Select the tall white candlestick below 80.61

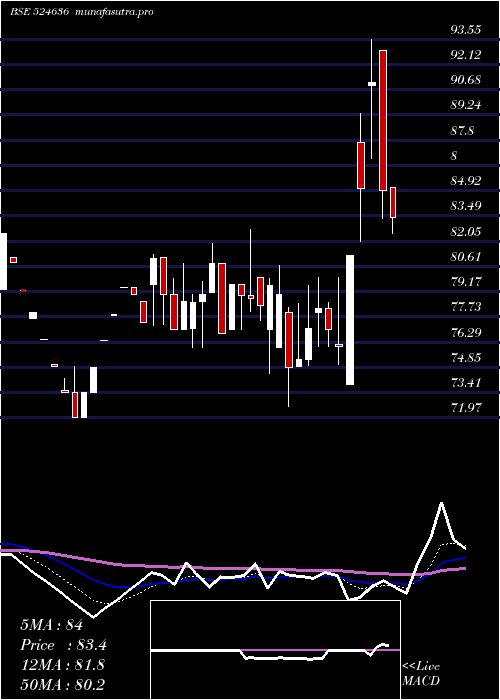point(350,320)
